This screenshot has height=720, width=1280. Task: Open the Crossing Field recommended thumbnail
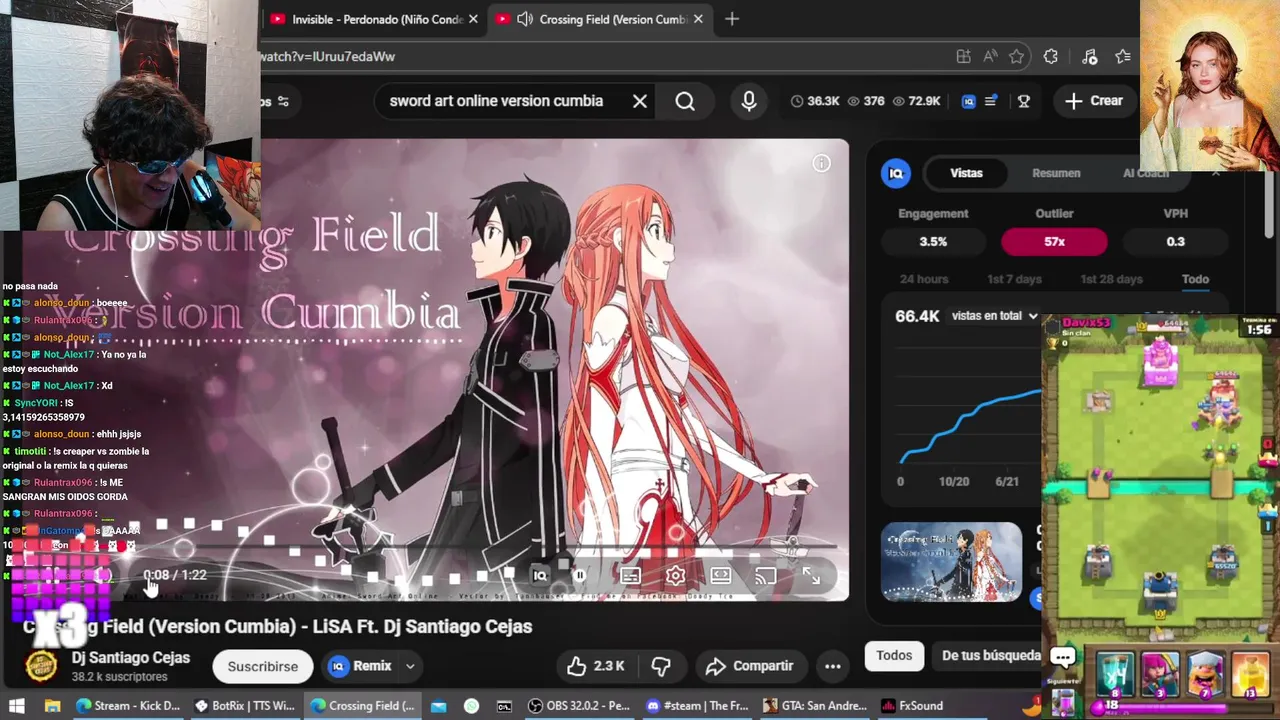click(951, 562)
